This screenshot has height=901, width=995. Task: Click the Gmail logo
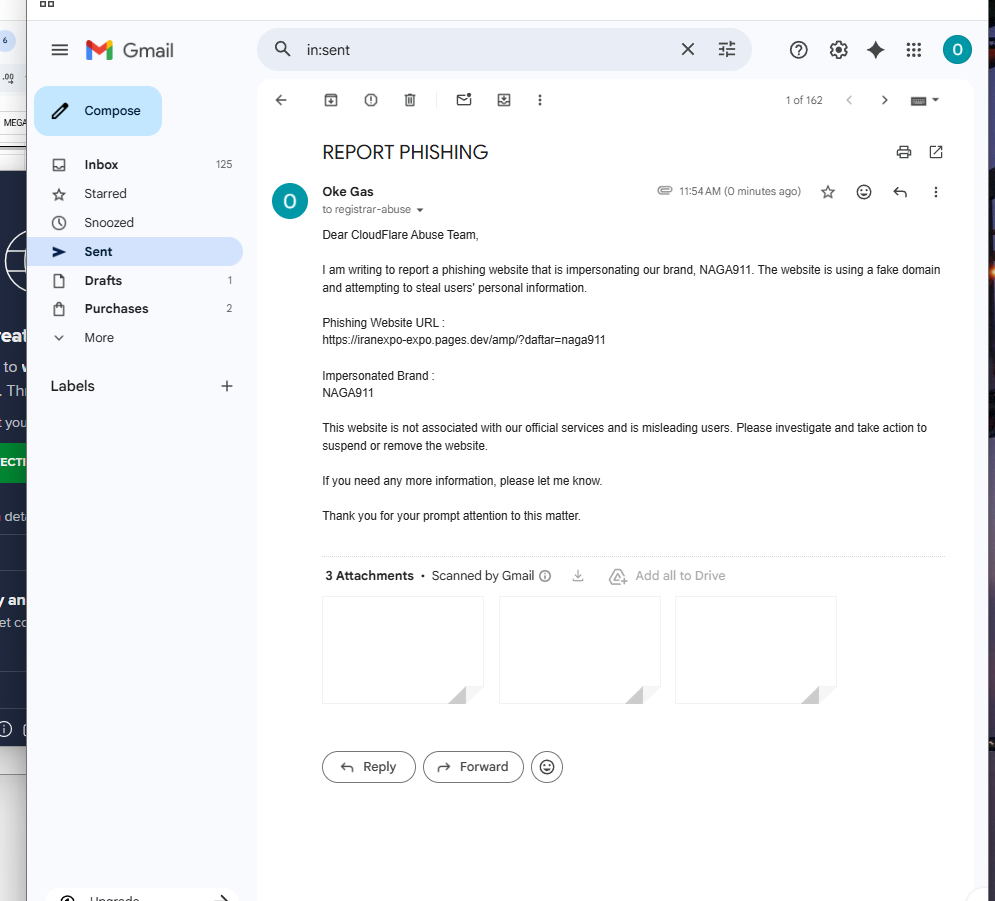(x=130, y=50)
